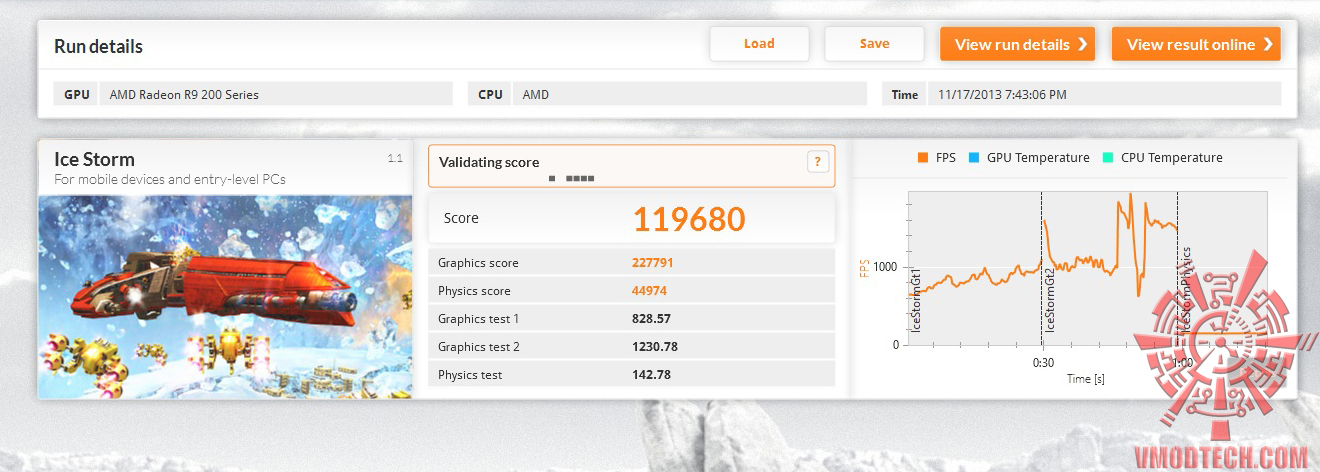Viewport: 1320px width, 472px height.
Task: Click the version number 1.1 label
Action: click(394, 158)
